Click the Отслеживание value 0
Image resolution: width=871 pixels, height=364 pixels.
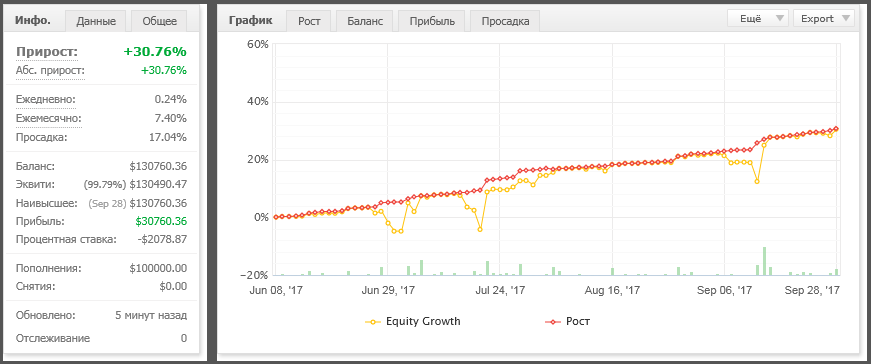click(184, 338)
